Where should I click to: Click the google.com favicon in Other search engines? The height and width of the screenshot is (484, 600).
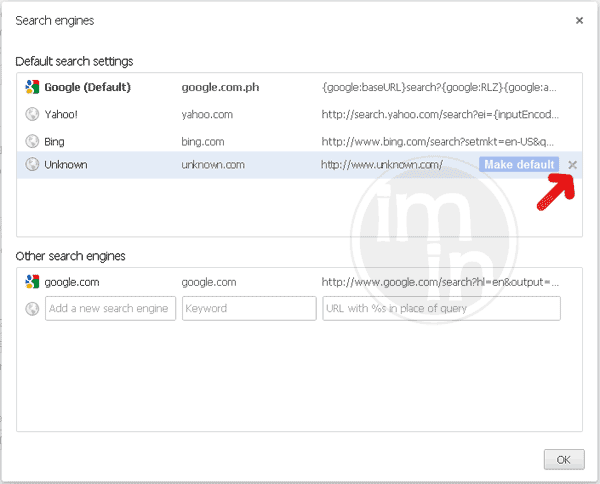[x=32, y=282]
